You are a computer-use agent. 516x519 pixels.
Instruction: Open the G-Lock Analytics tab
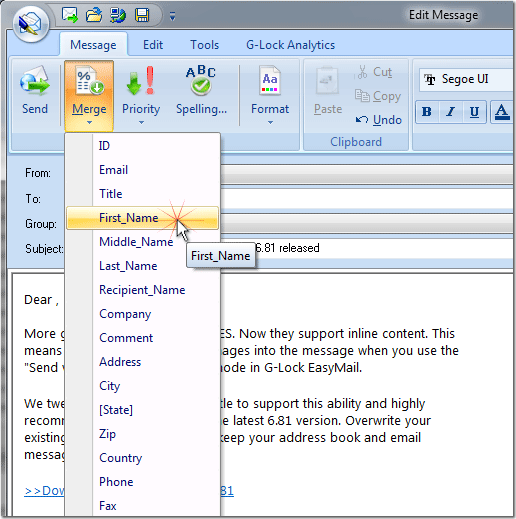pos(290,45)
